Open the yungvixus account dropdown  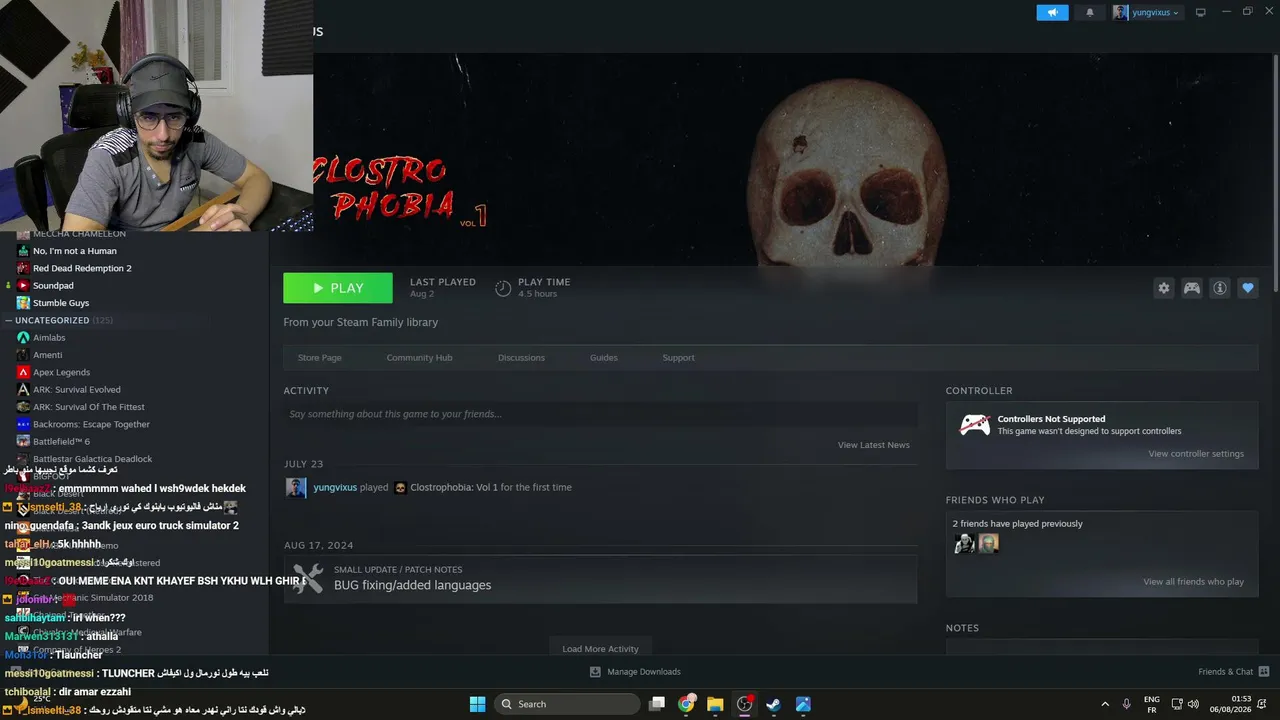[x=1147, y=12]
